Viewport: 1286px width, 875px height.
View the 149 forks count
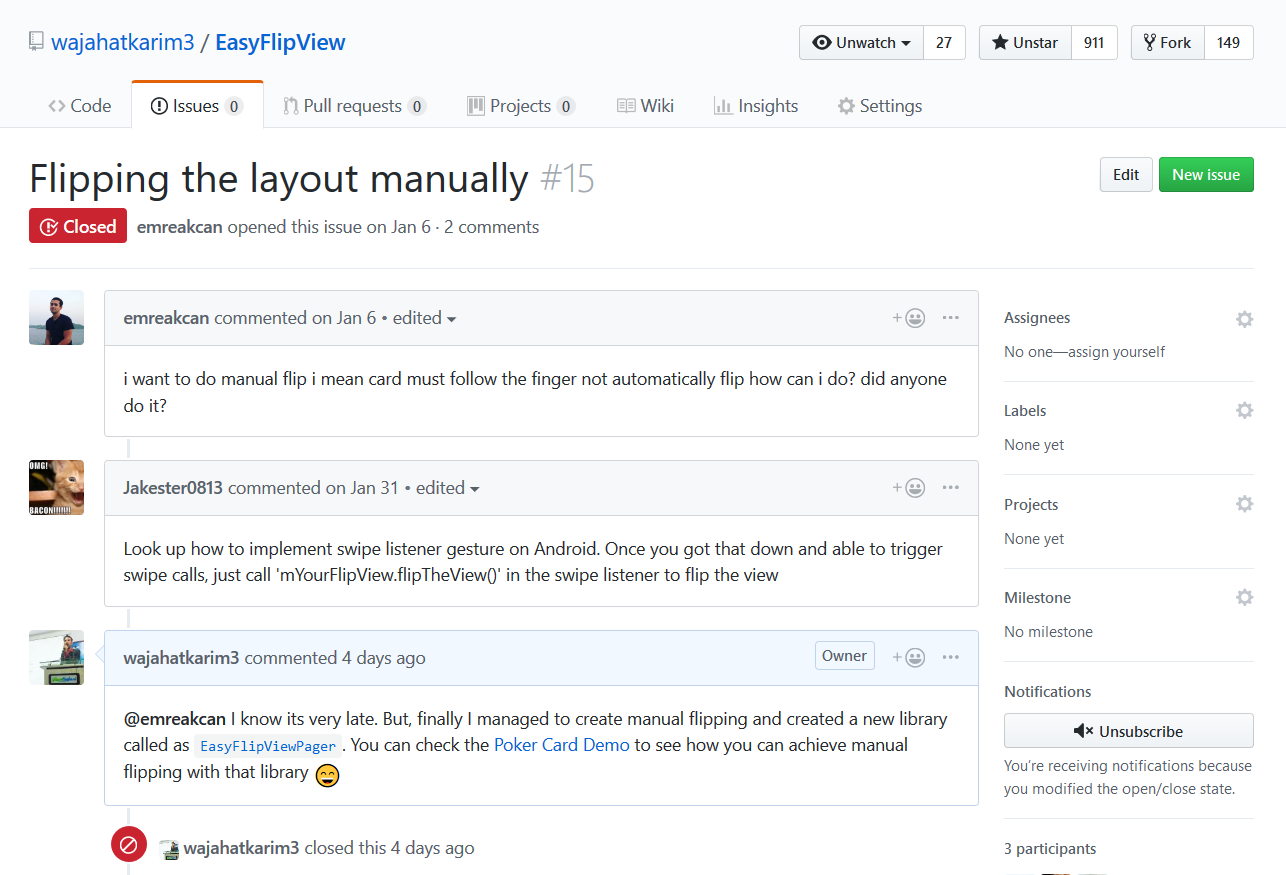pos(1229,43)
